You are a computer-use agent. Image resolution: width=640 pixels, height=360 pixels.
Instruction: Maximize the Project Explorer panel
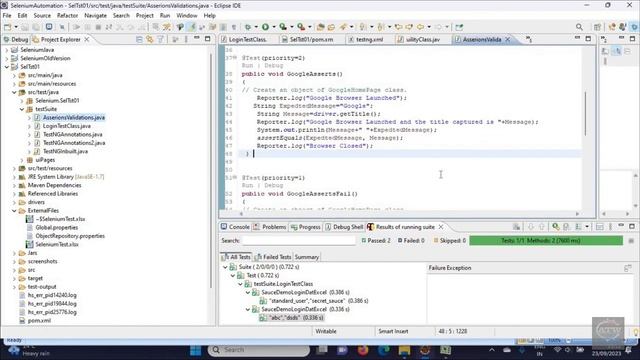(x=207, y=38)
